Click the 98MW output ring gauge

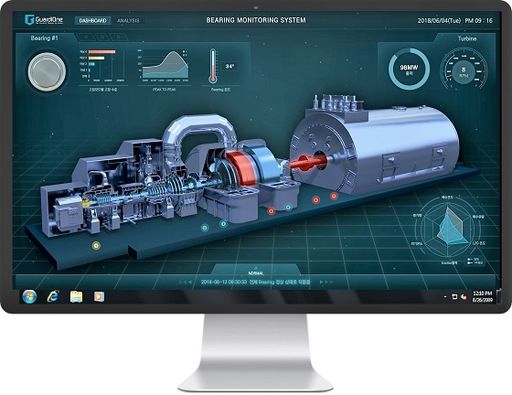409,69
